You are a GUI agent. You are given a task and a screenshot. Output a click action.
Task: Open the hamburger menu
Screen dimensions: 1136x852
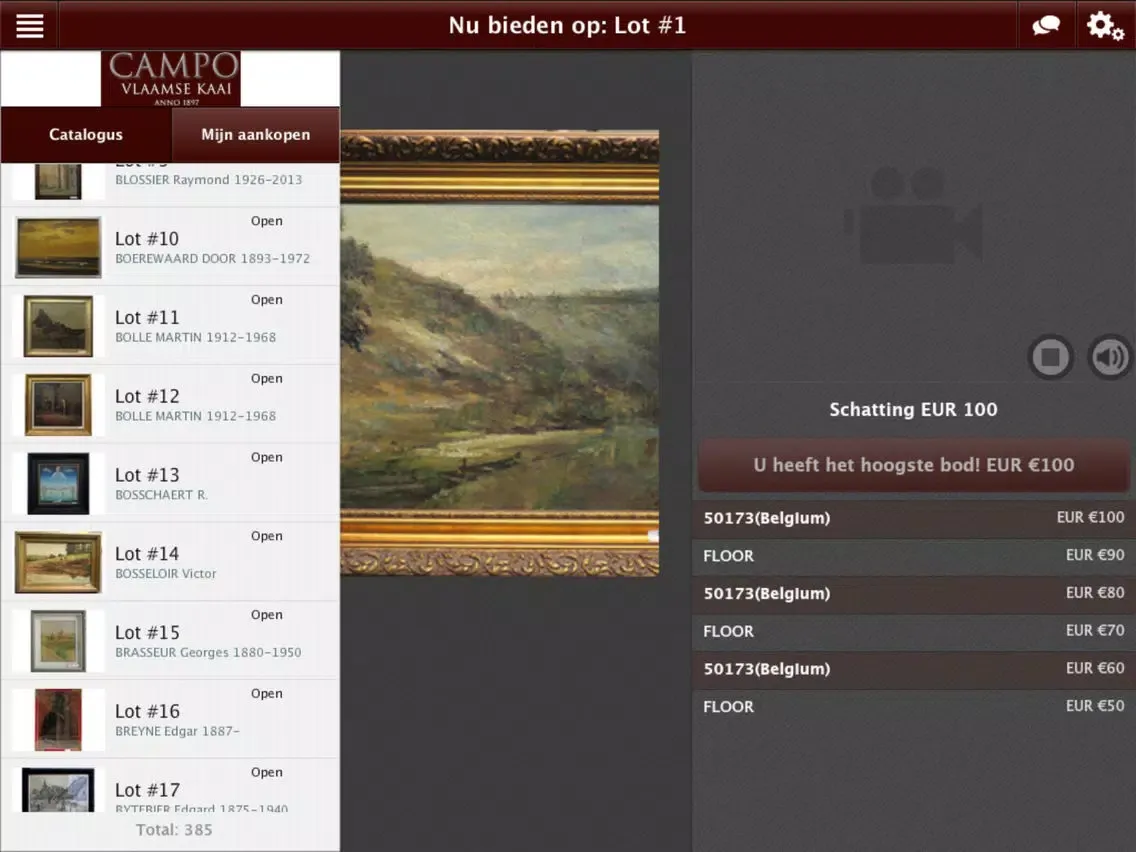click(x=29, y=25)
